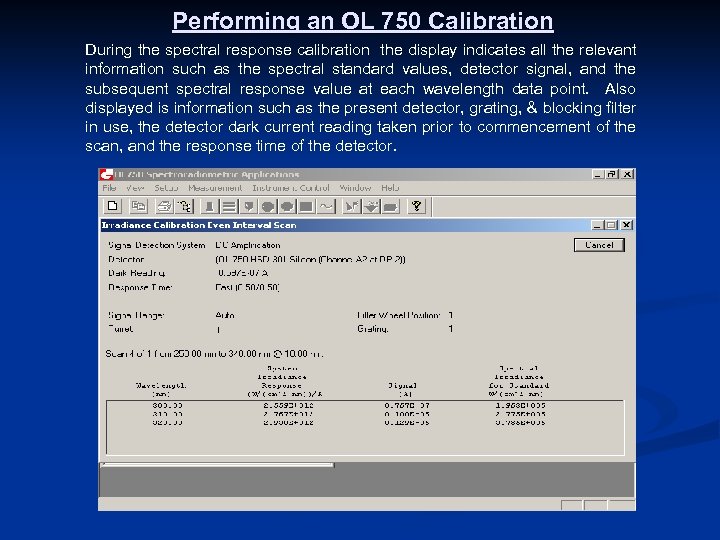Open the Measurement menu
Viewport: 720px width, 540px height.
coord(215,188)
